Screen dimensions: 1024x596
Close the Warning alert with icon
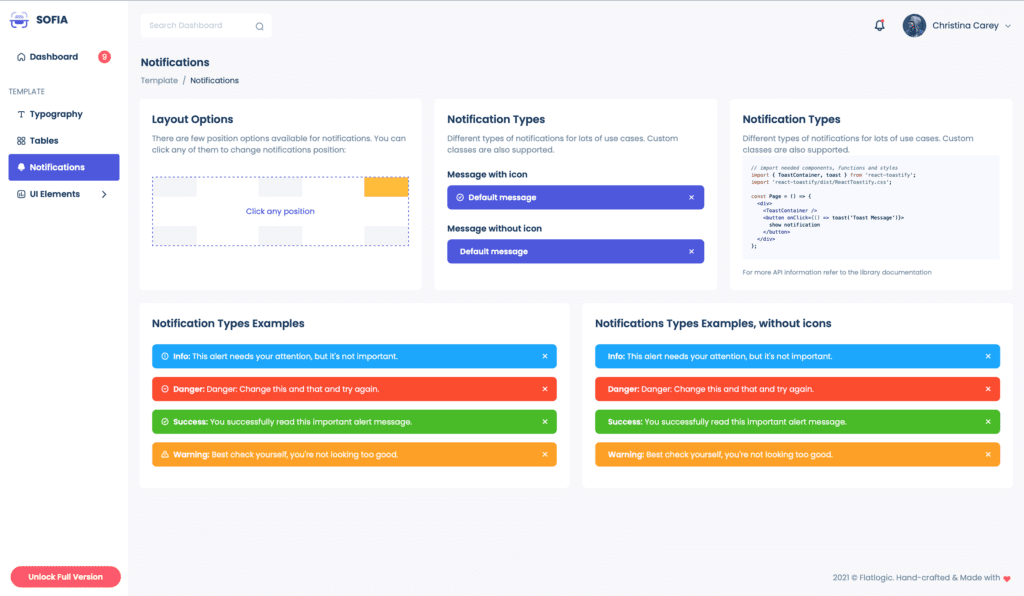[545, 454]
